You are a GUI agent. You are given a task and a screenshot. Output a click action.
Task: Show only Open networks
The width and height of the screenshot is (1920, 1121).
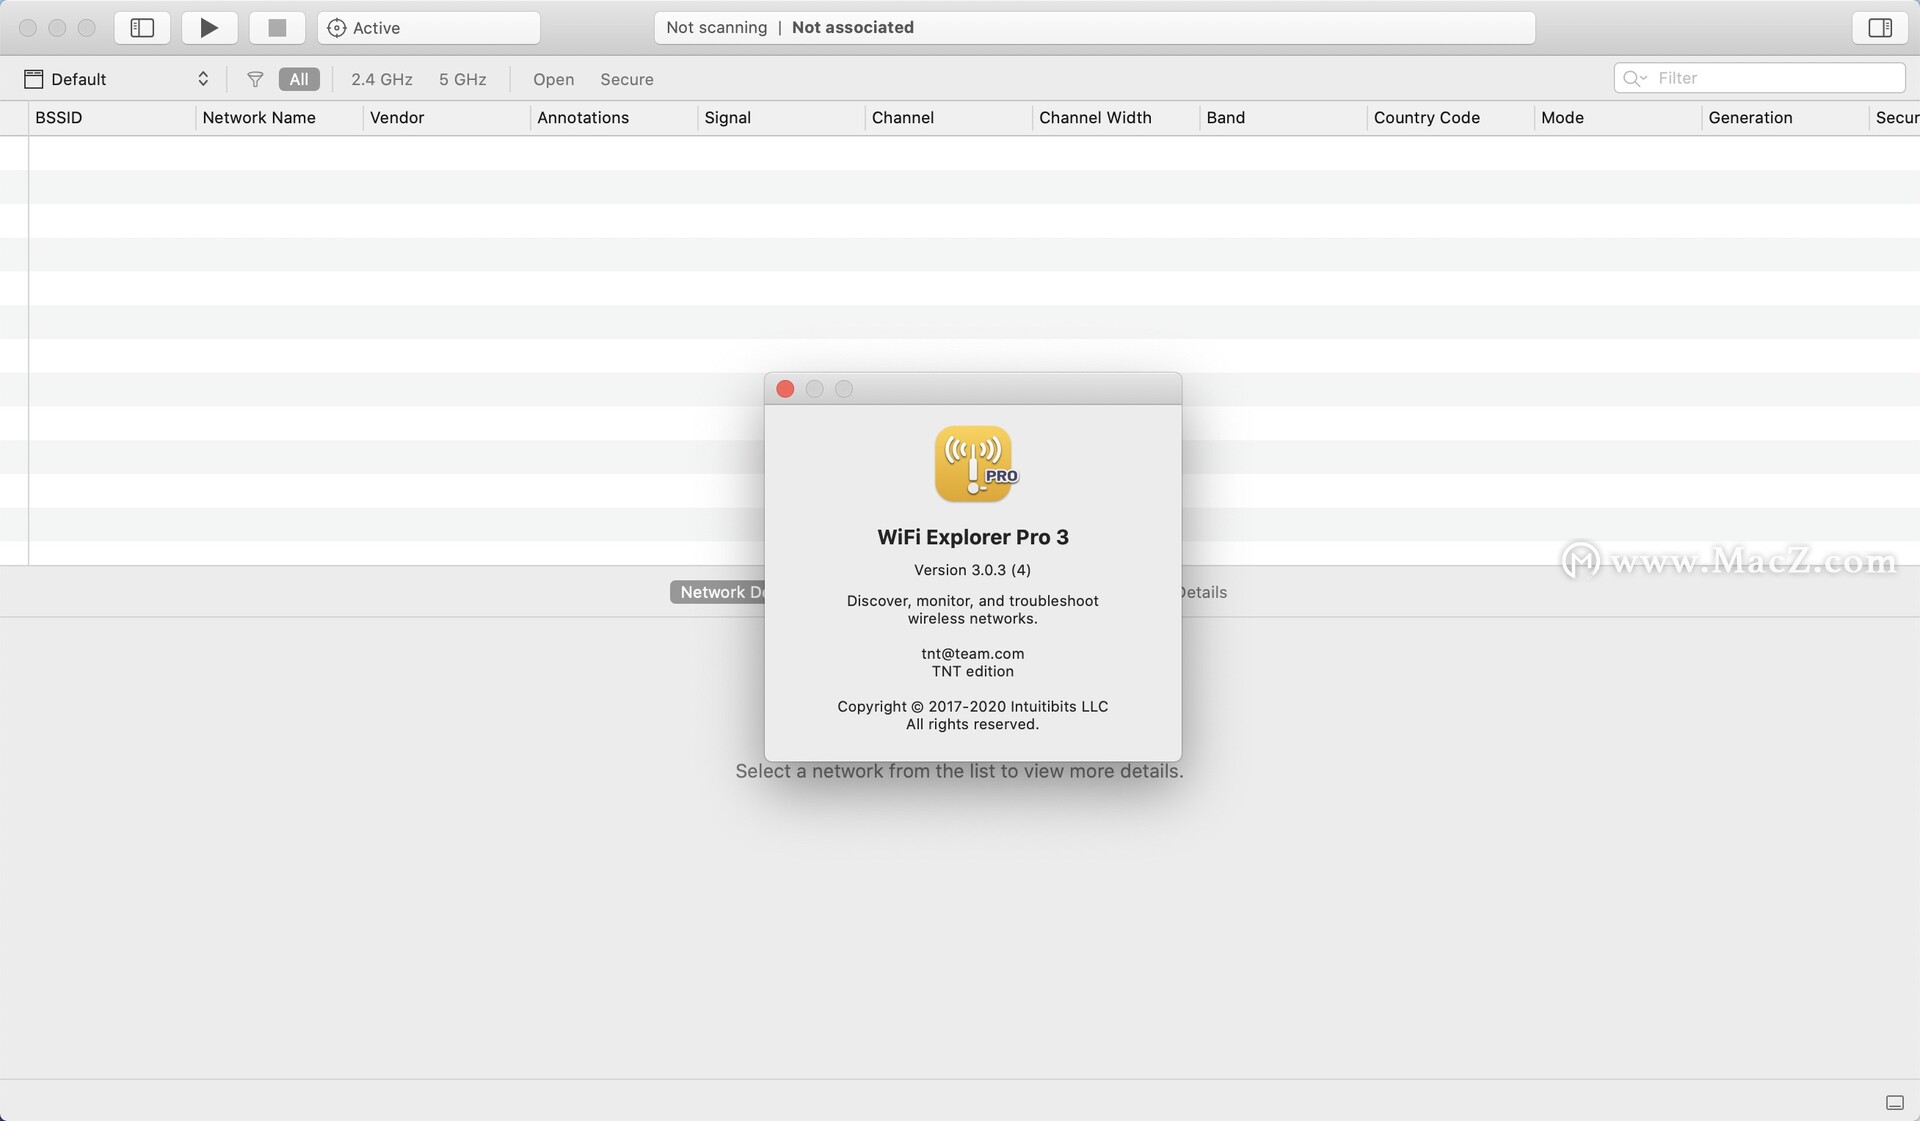[x=553, y=79]
